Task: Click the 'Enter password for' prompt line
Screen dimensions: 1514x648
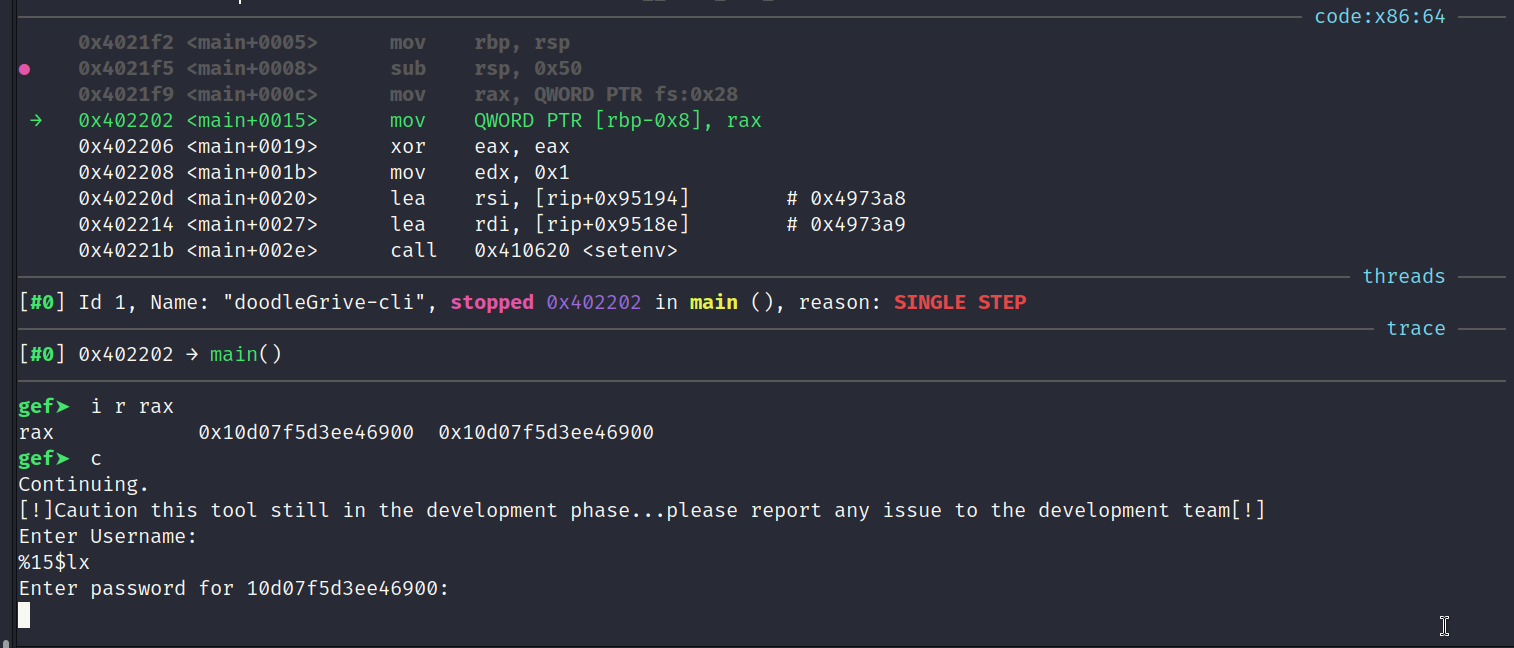Action: click(234, 589)
